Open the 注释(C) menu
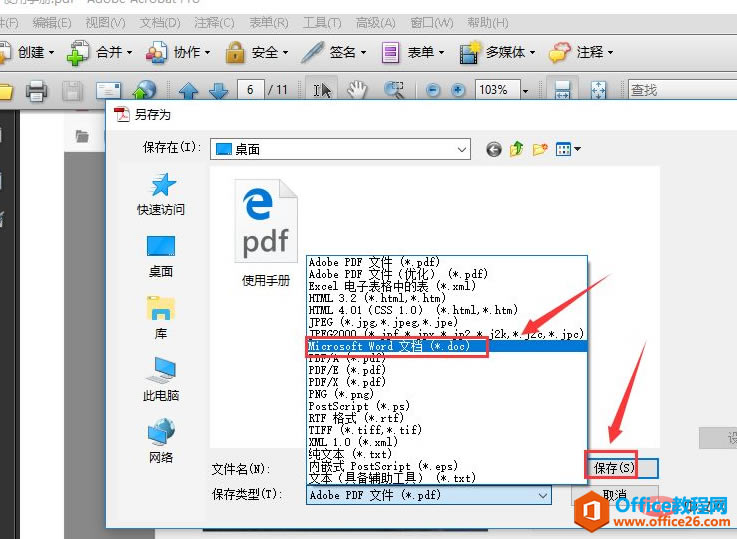Screen dimensions: 737x539 (214, 23)
